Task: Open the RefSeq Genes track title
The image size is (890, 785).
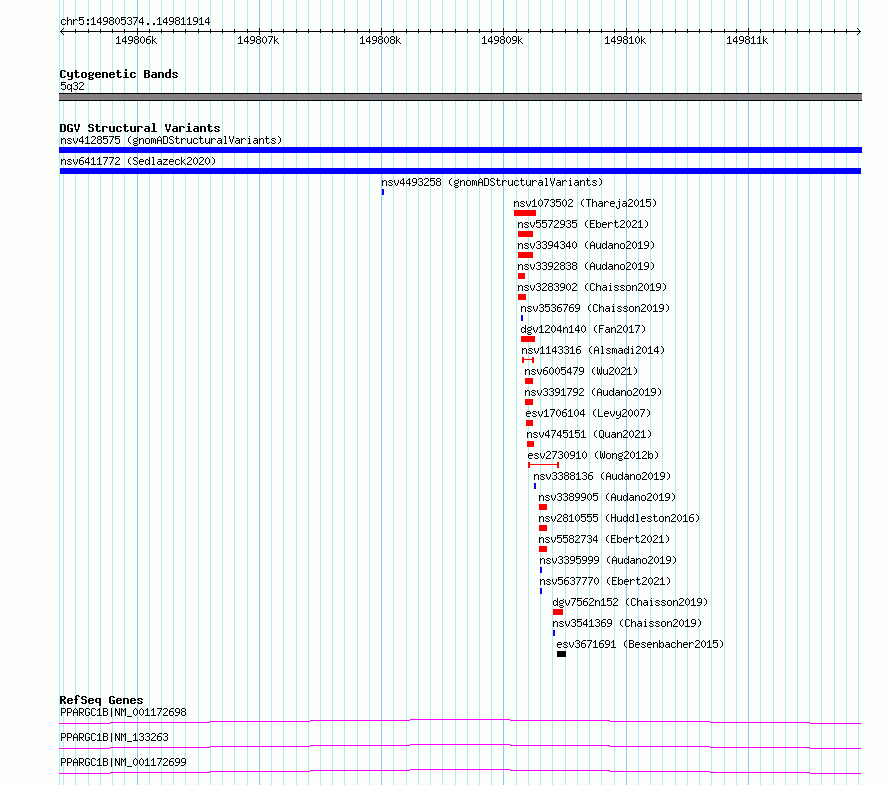Action: [x=102, y=700]
